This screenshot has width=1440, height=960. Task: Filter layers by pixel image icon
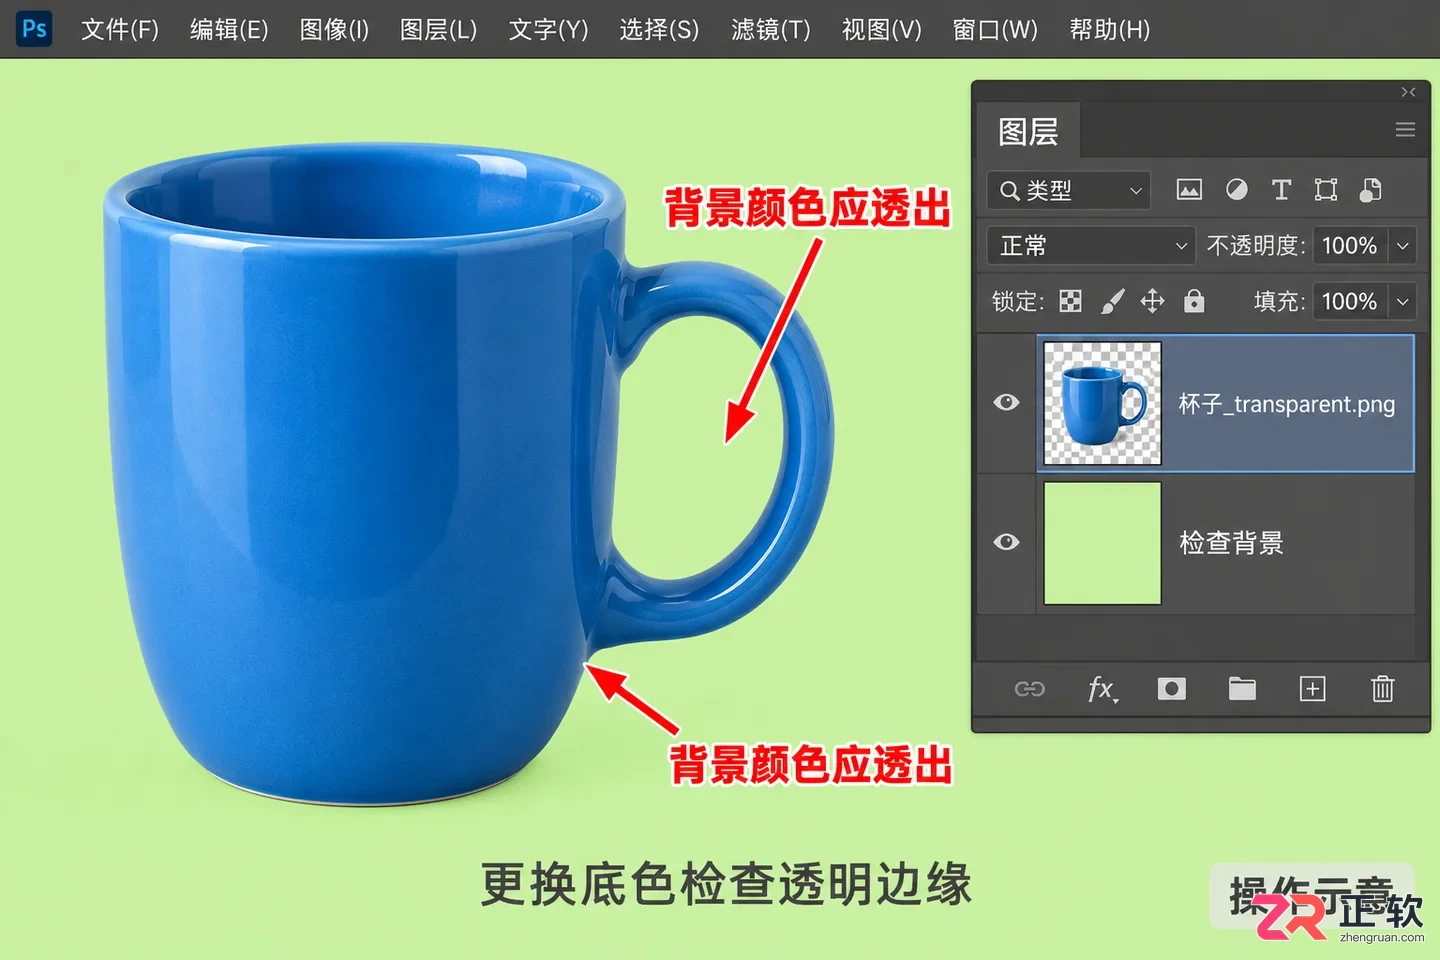click(1189, 190)
